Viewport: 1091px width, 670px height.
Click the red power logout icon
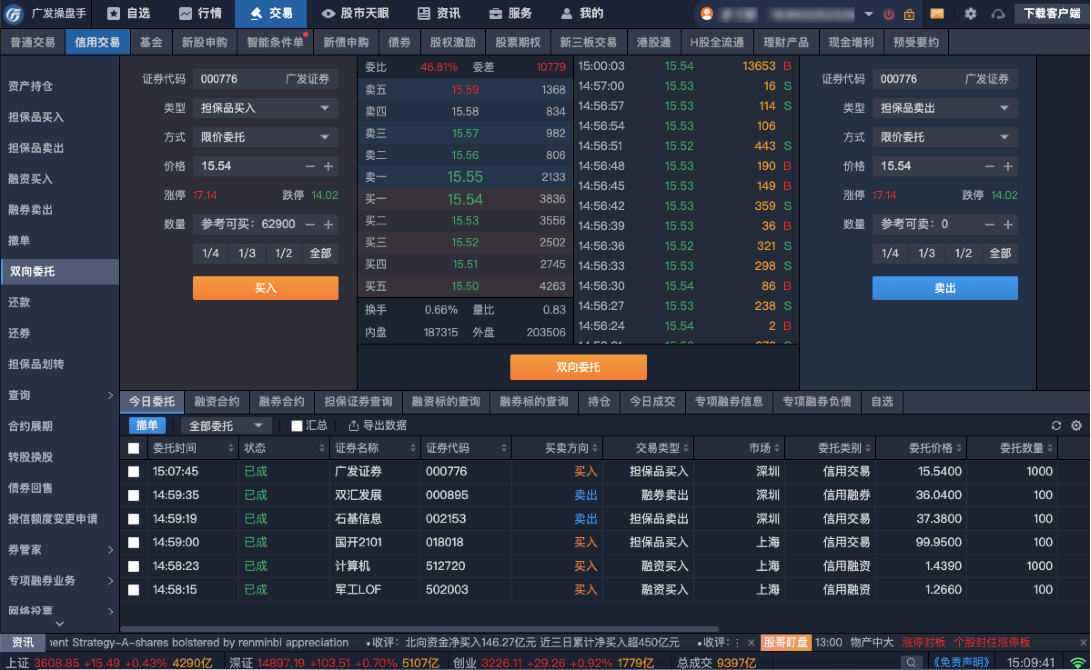[889, 14]
